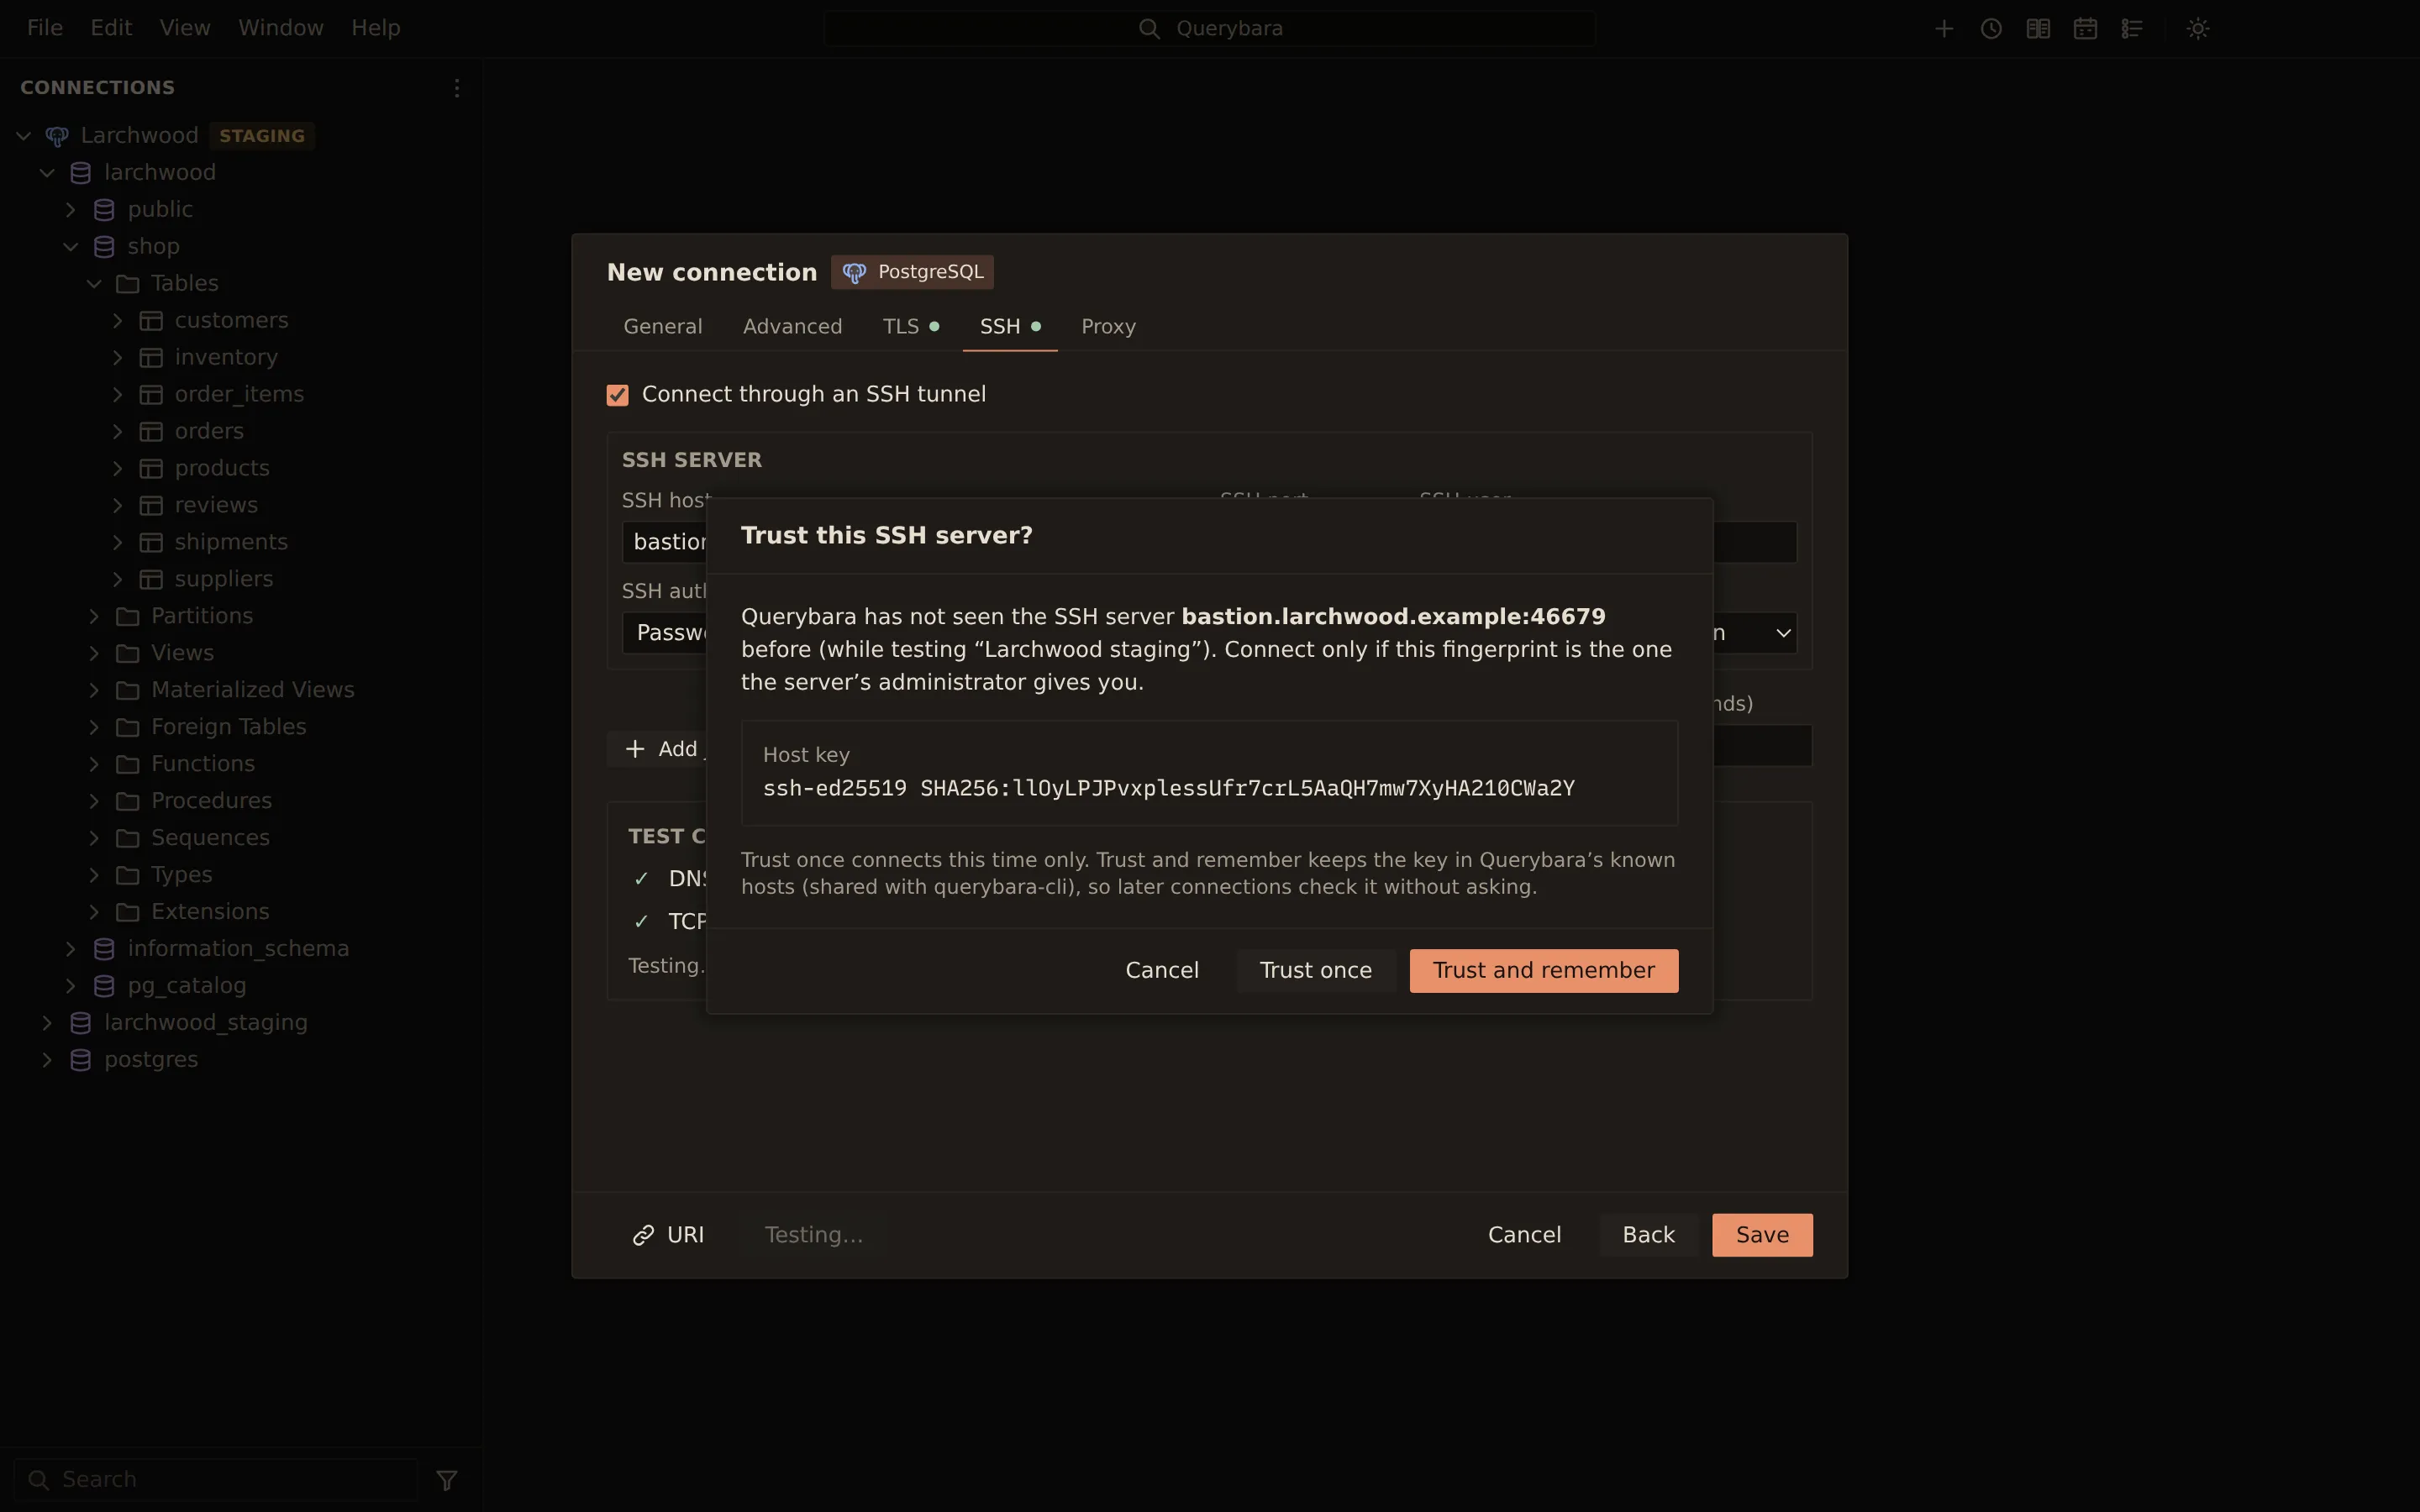
Task: Open query history via the clock icon
Action: (1991, 28)
